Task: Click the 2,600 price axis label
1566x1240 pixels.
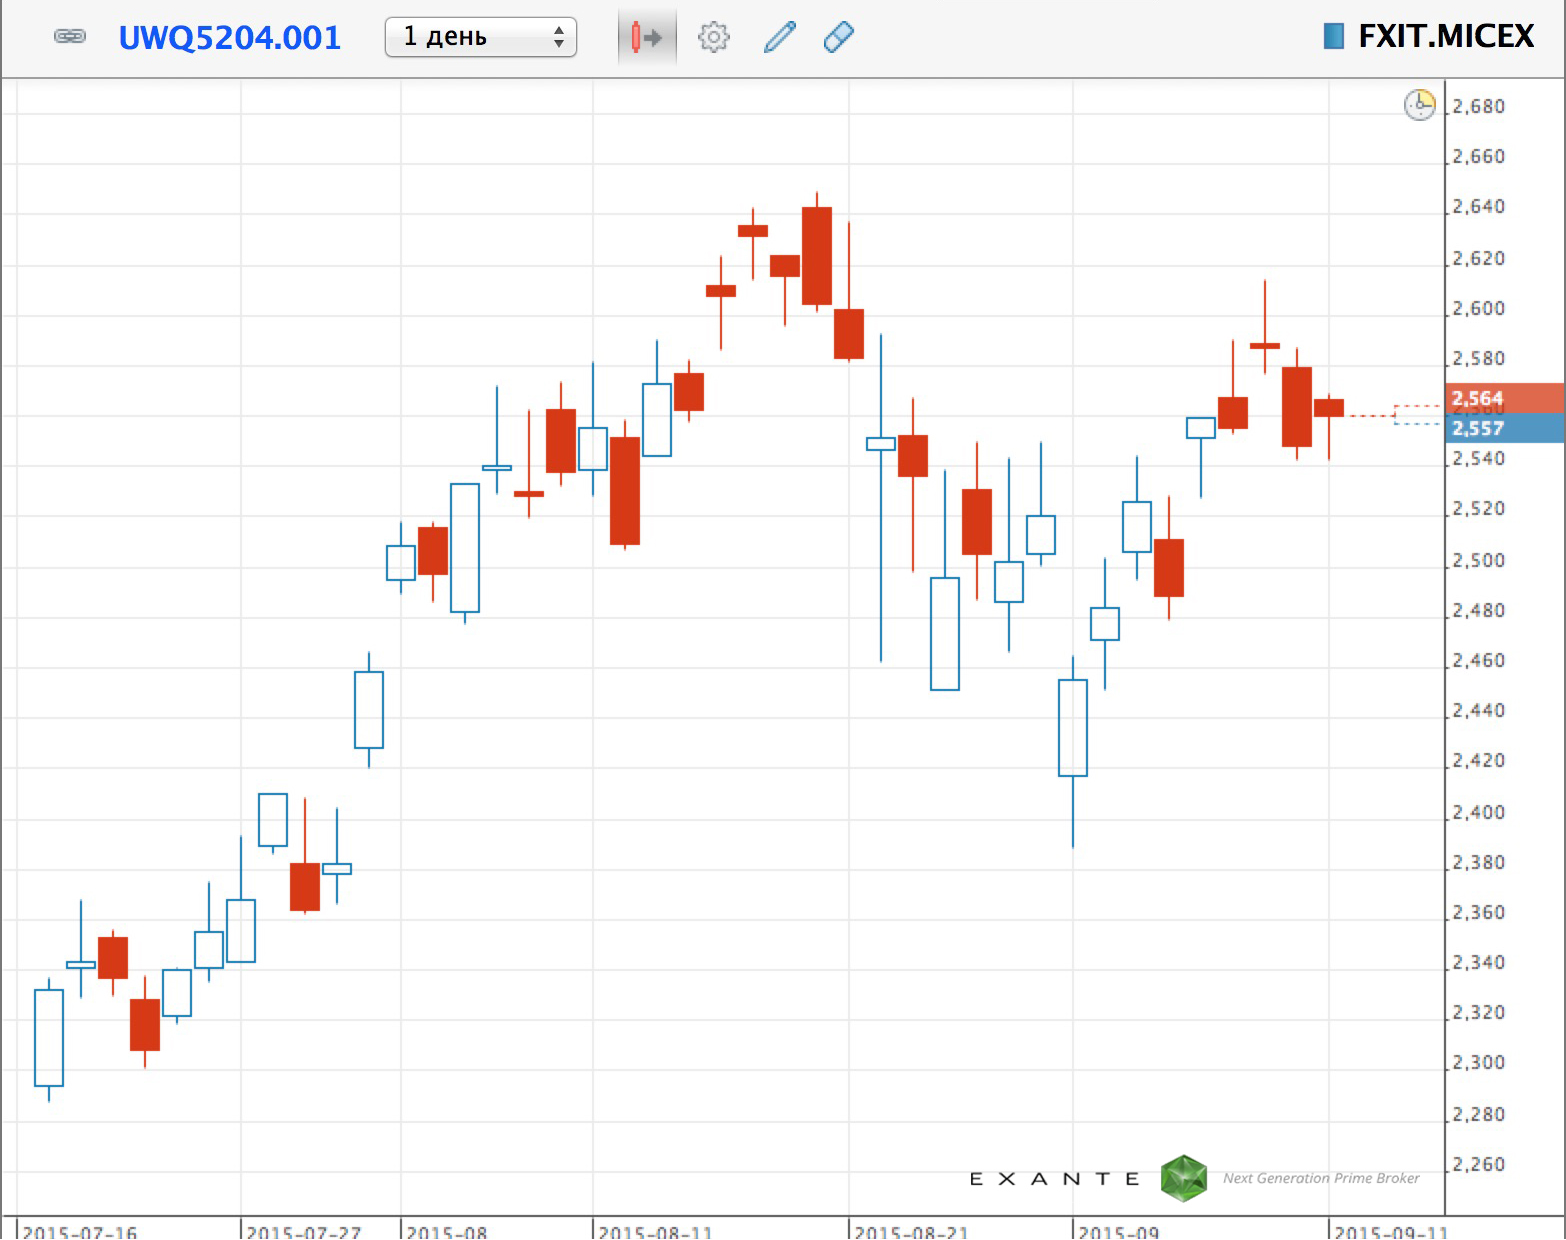Action: (x=1478, y=308)
